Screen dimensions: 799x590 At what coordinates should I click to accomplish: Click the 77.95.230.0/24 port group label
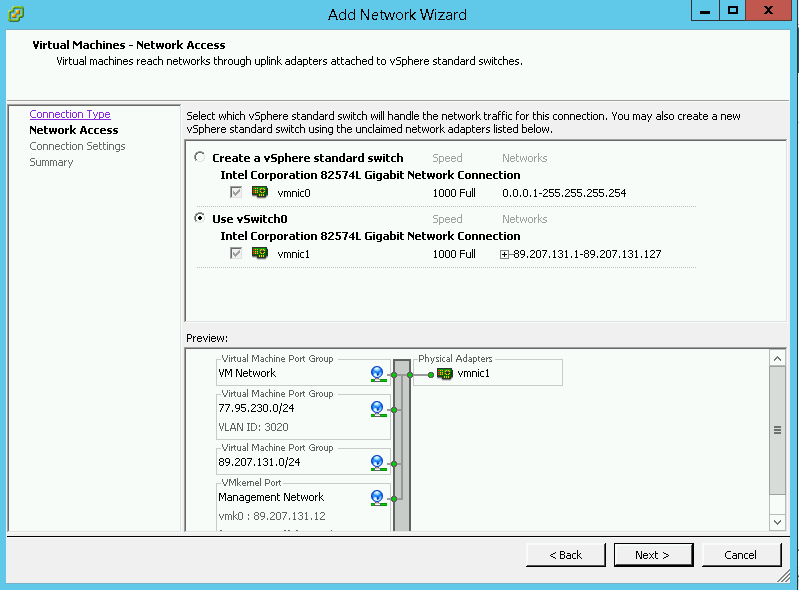[256, 408]
